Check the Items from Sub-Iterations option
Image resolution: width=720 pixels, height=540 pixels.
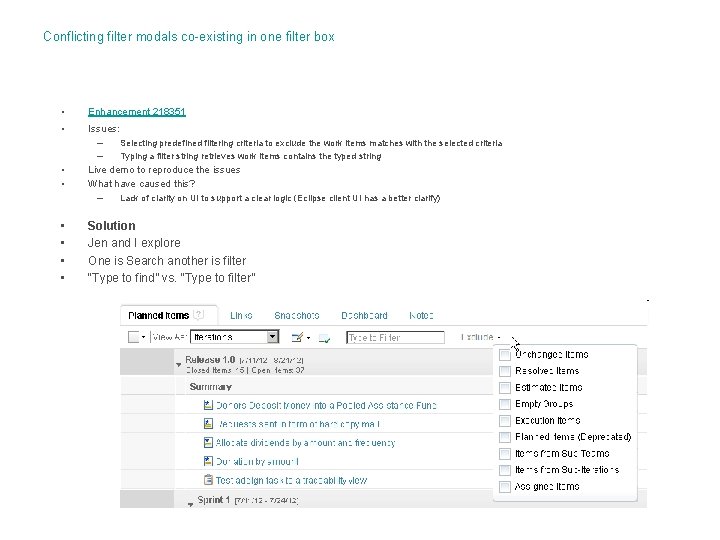tap(505, 470)
